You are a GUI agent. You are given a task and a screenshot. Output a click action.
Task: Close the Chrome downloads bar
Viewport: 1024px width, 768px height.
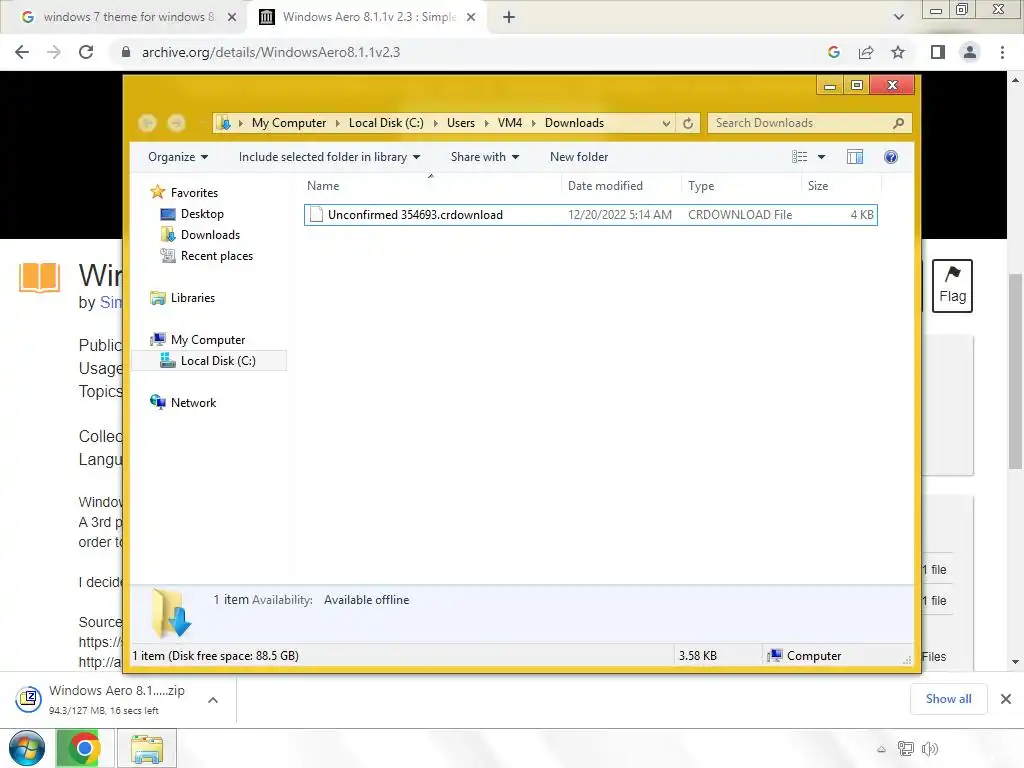1006,699
